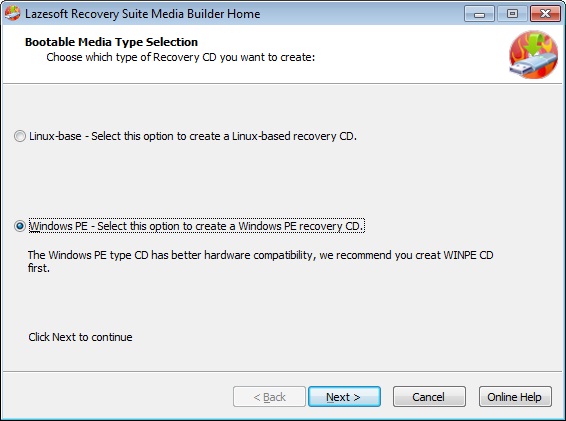Go back with the Back button
This screenshot has width=566, height=421.
point(269,397)
